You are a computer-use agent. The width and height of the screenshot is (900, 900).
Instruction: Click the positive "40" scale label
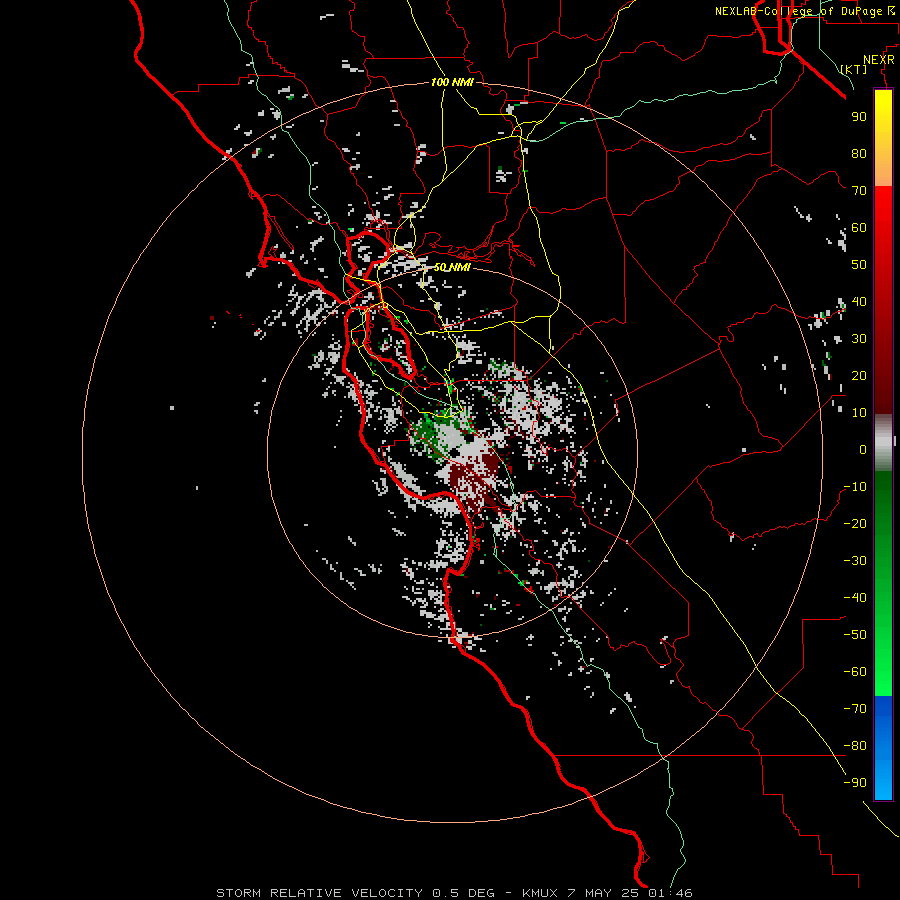[859, 301]
